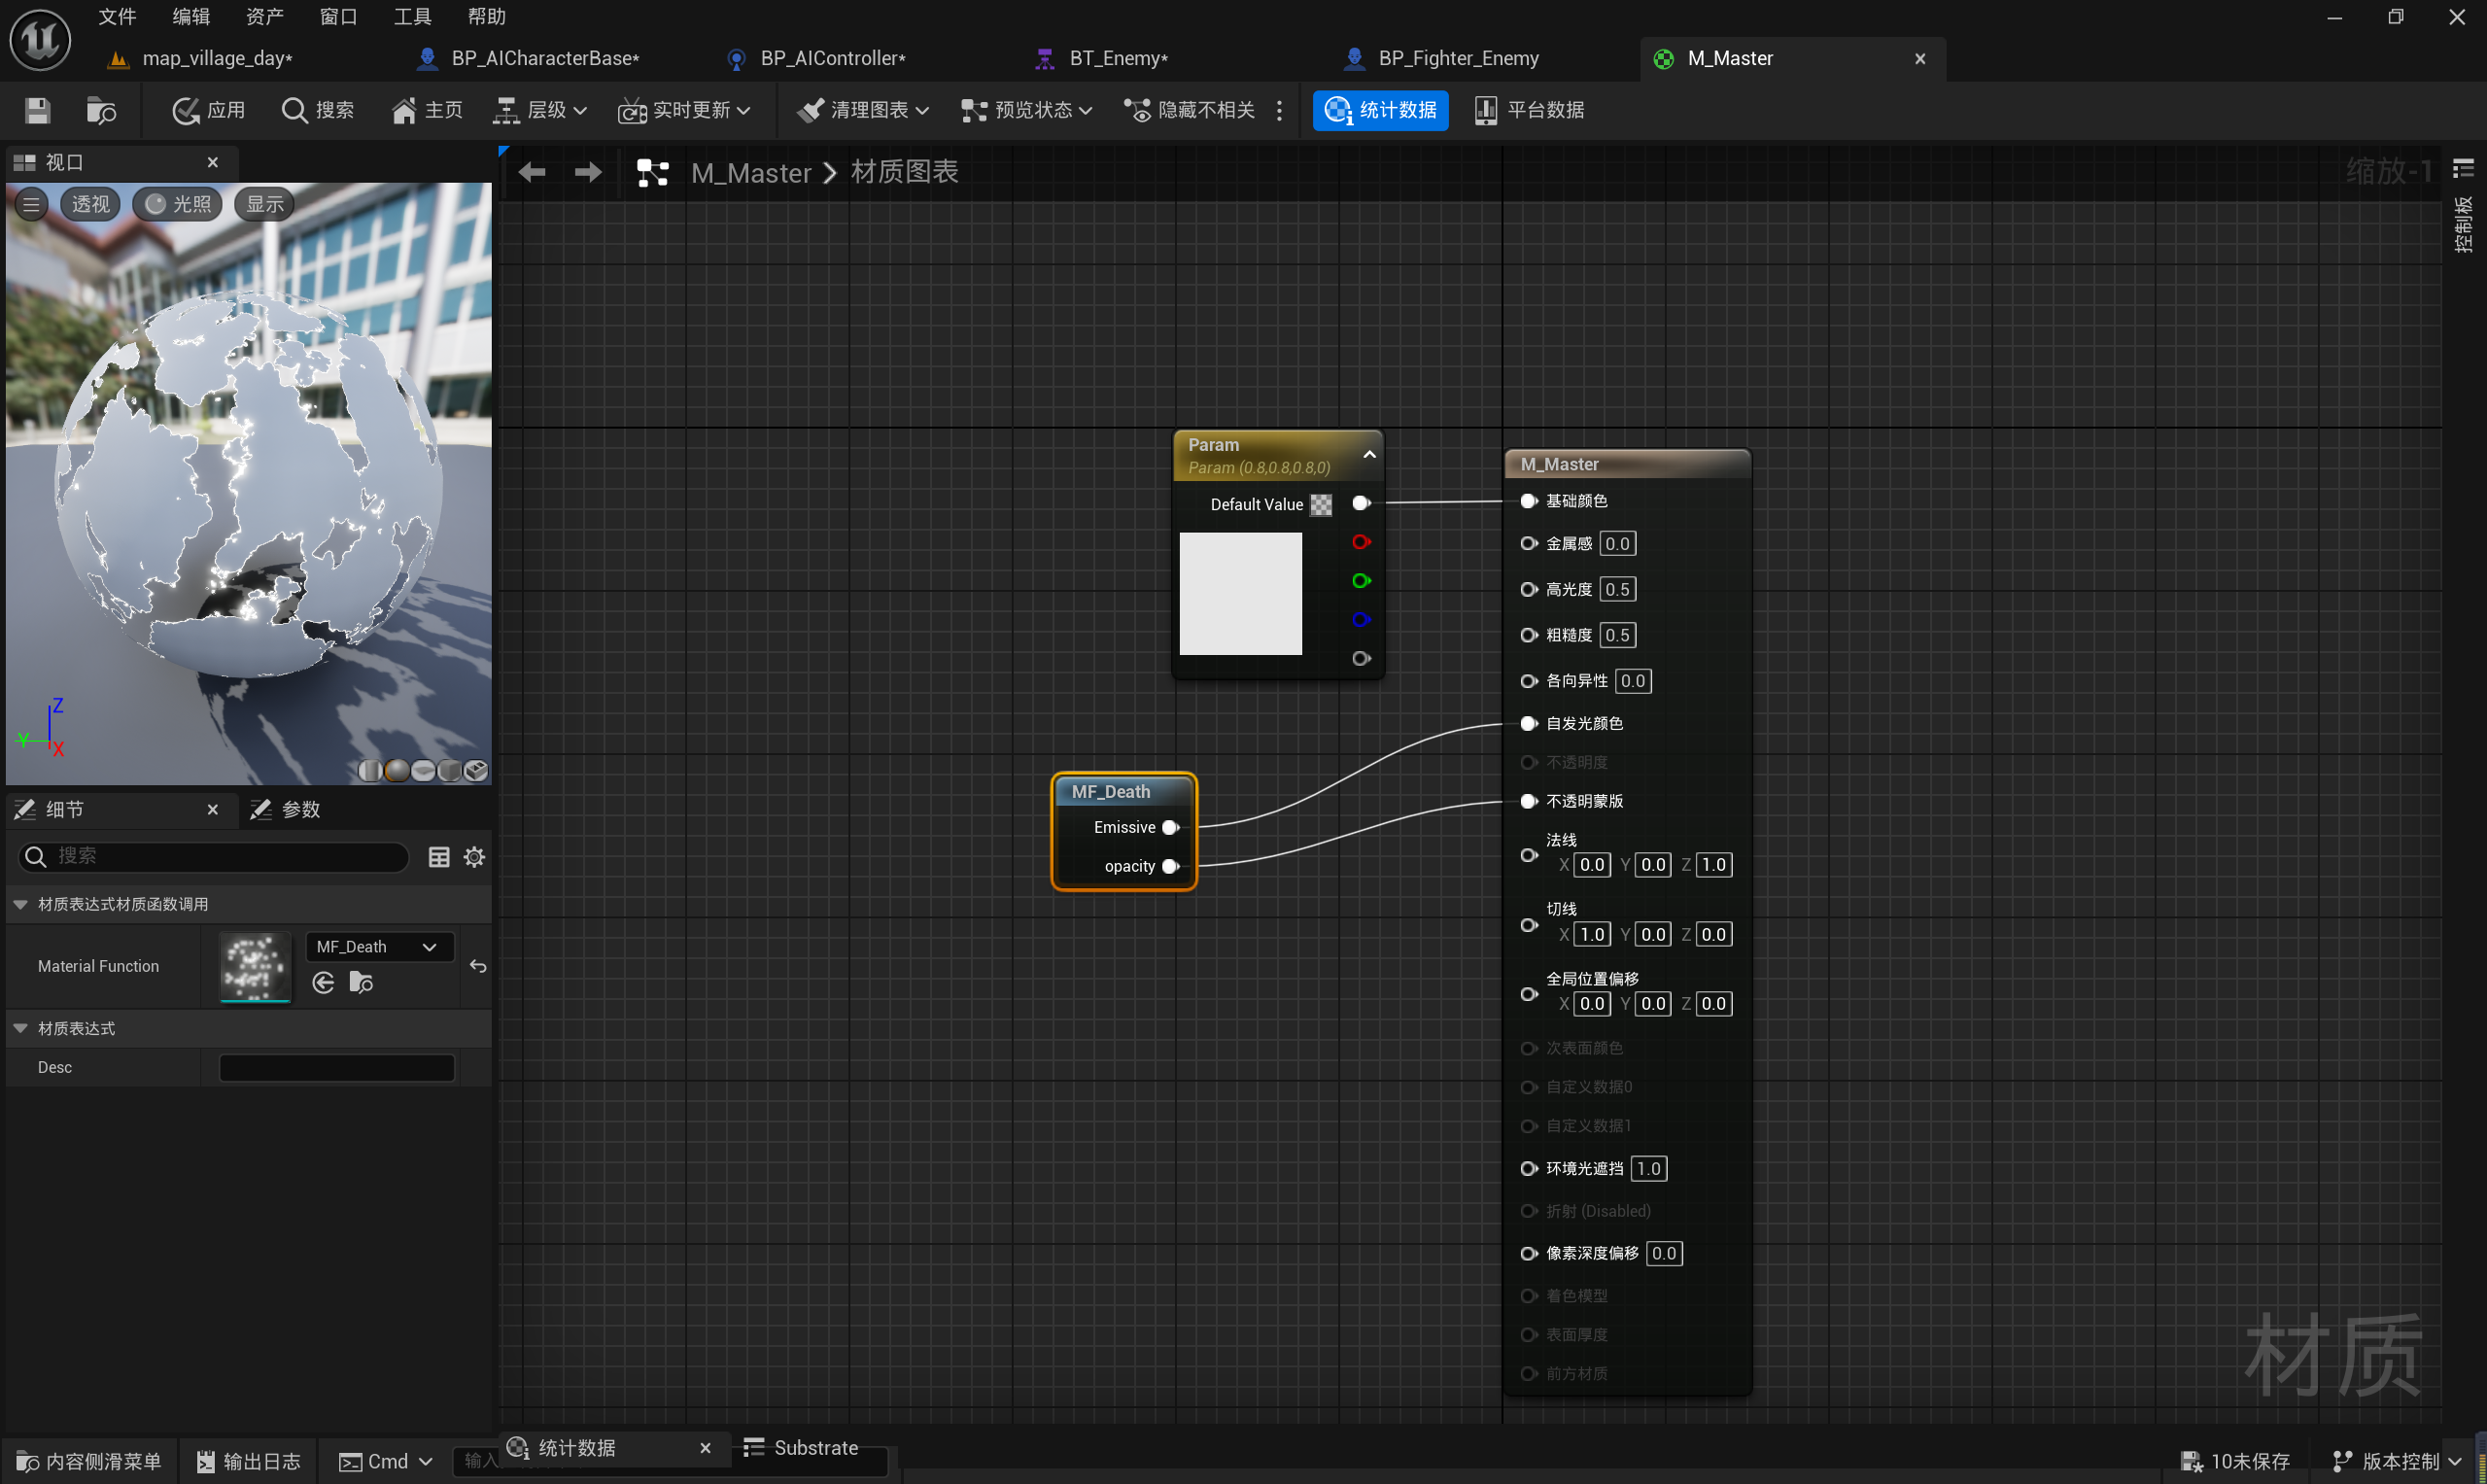This screenshot has height=1484, width=2487.
Task: Collapse the Param node chevron
Action: (1369, 455)
